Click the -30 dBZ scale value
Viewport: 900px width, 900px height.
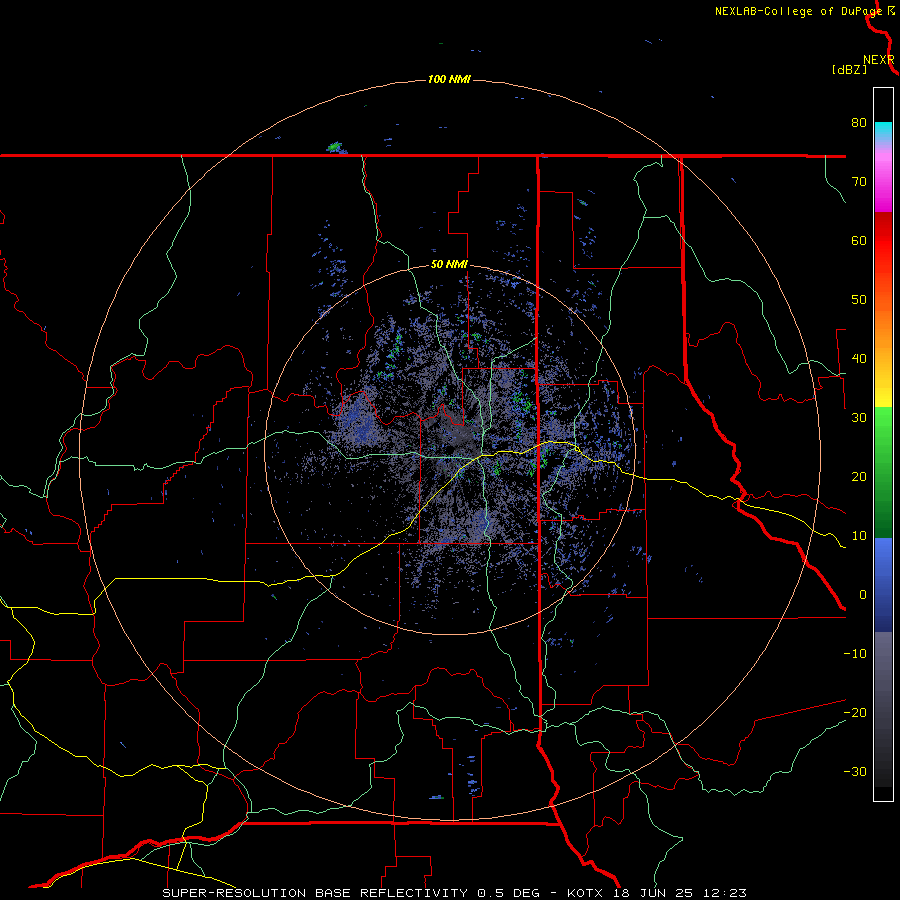[855, 772]
